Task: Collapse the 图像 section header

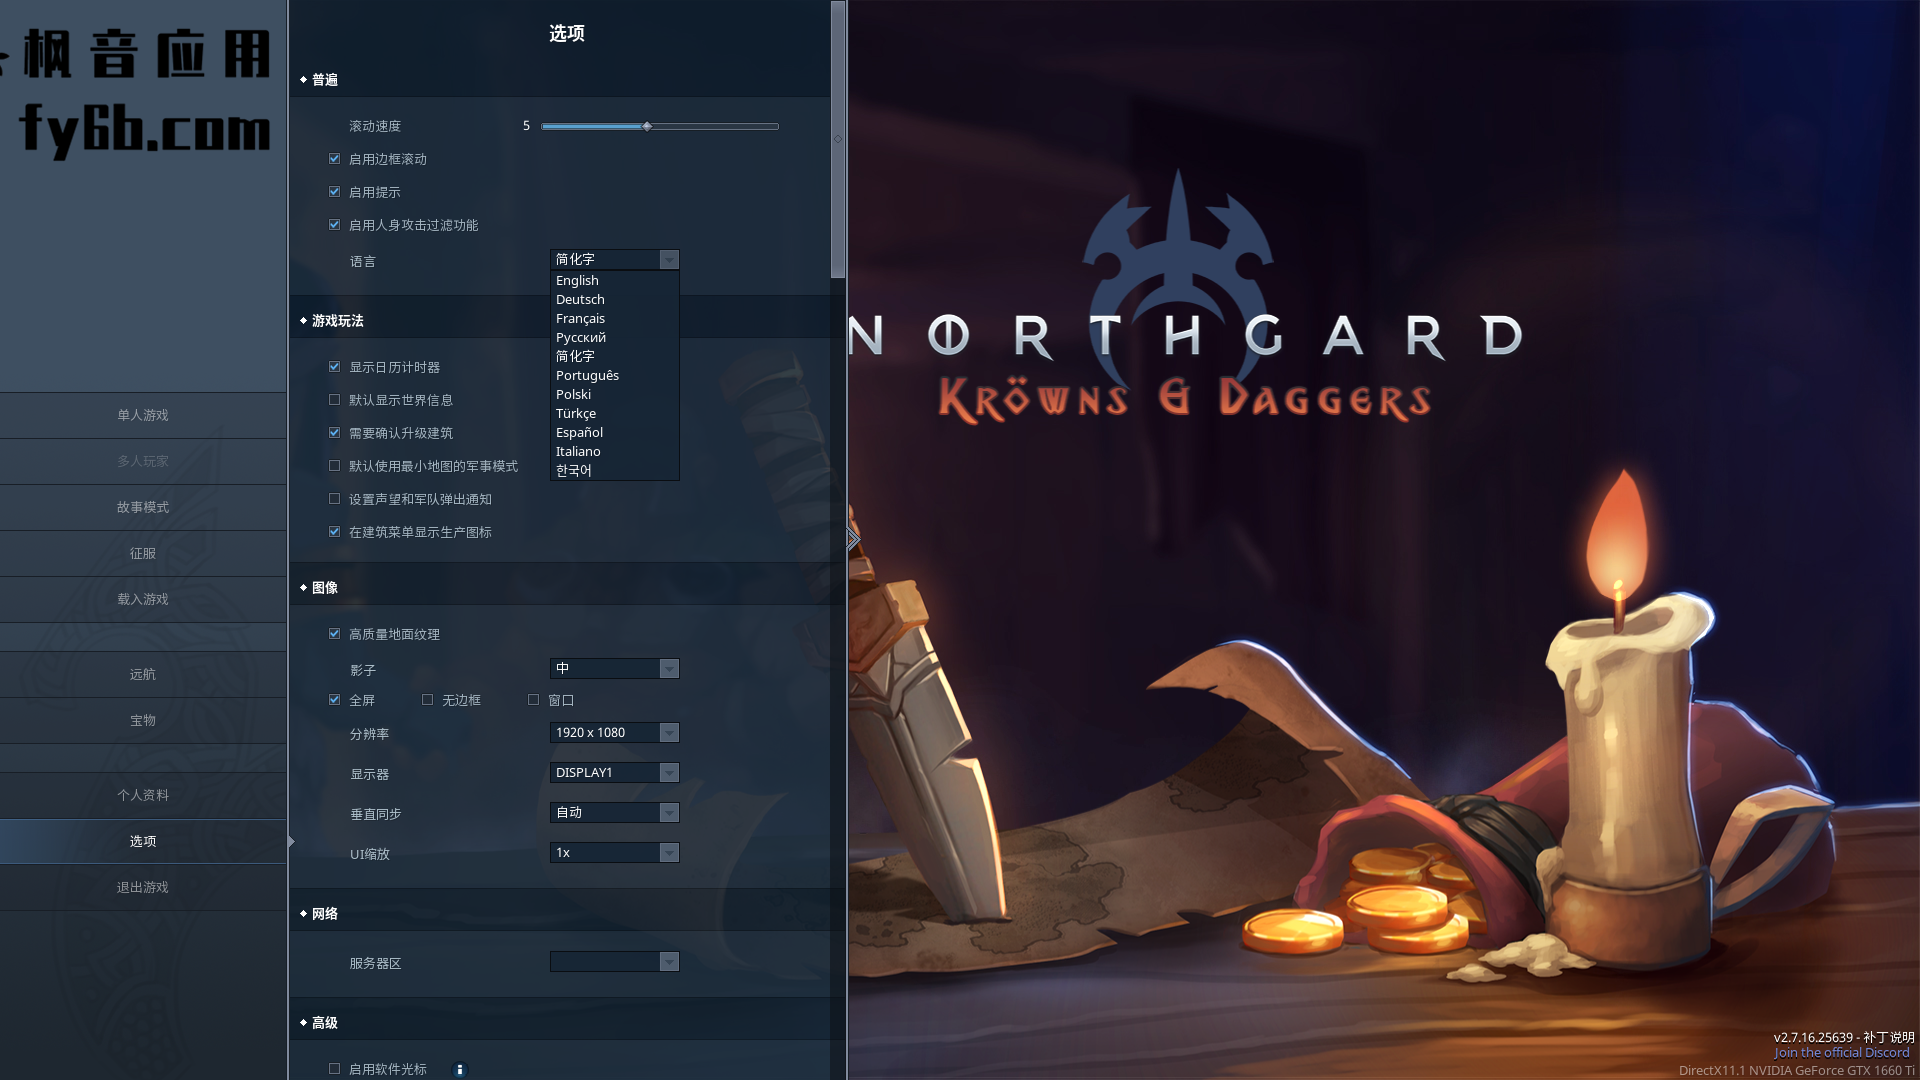Action: click(319, 588)
